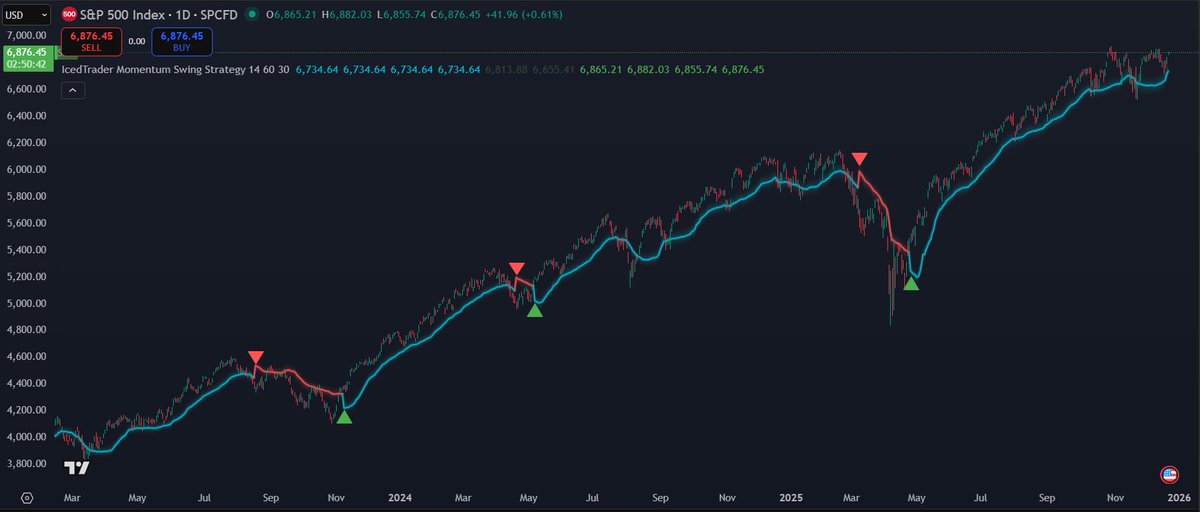This screenshot has width=1200, height=512.
Task: Click the 5,000.00 price scale label
Action: 25,303
